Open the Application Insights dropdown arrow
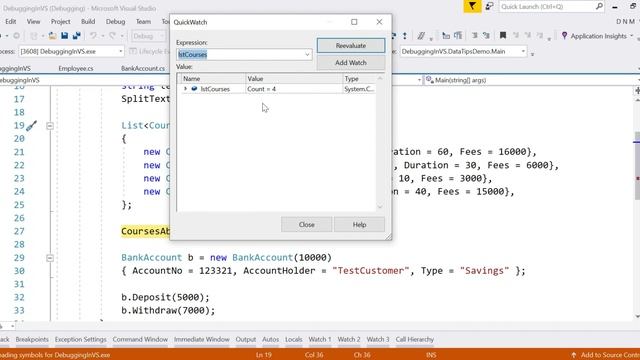 631,36
